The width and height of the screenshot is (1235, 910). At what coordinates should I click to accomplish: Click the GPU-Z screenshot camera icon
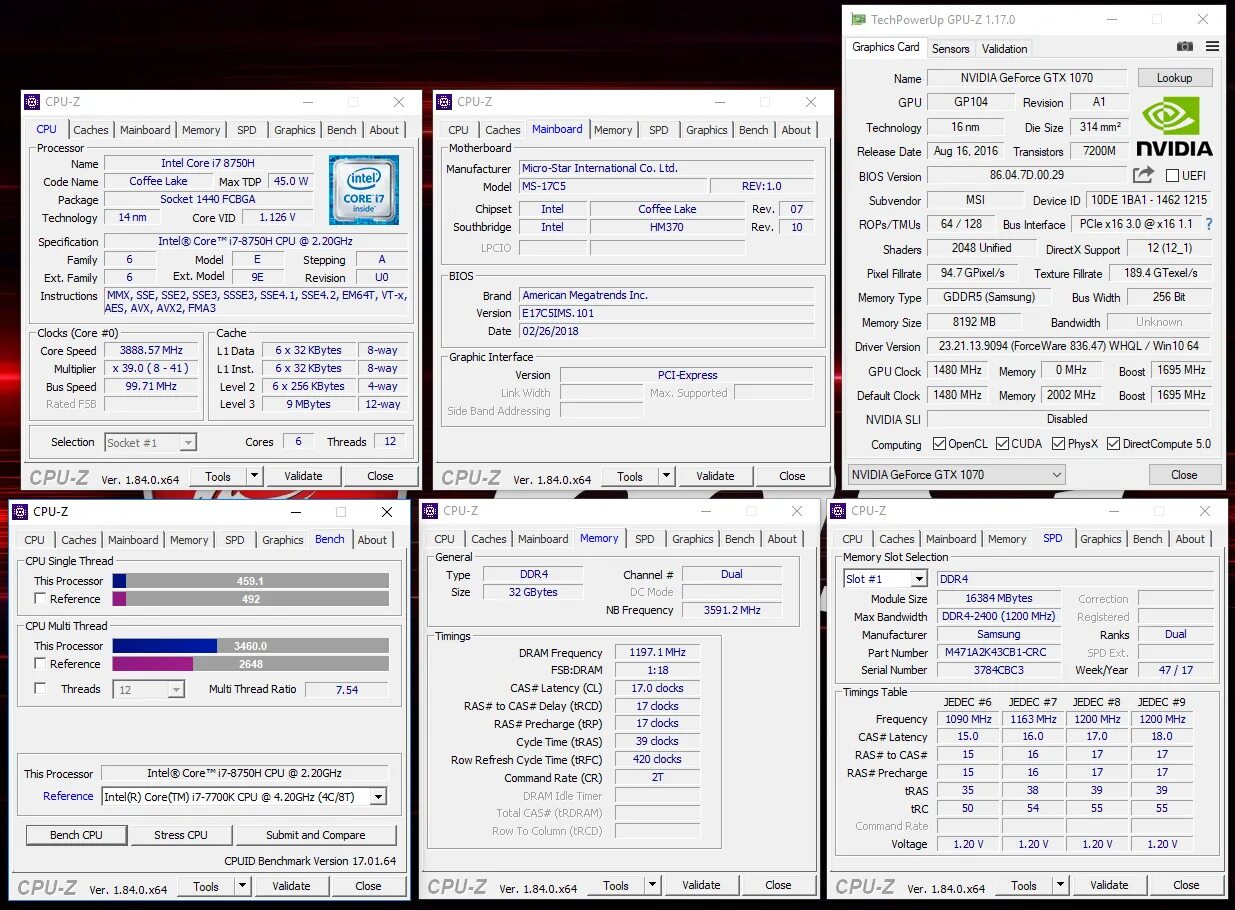click(1185, 47)
